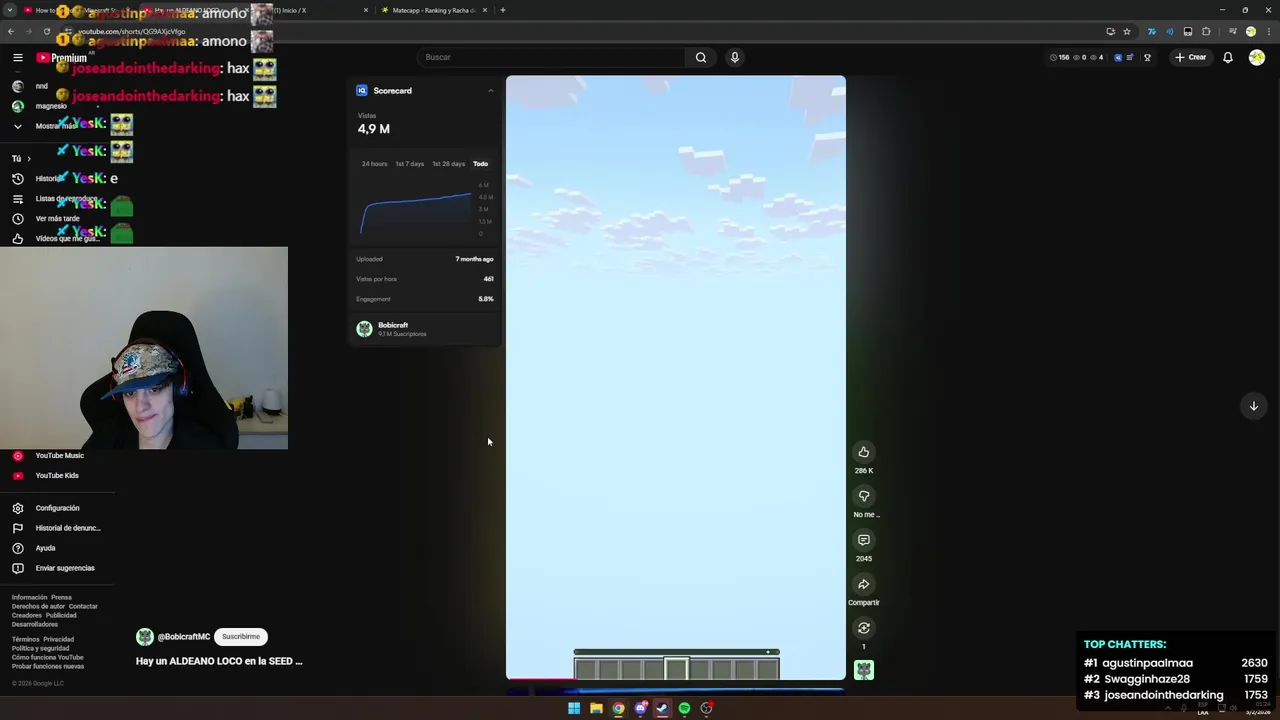Open the Chrome tab search dropdown

tap(11, 10)
